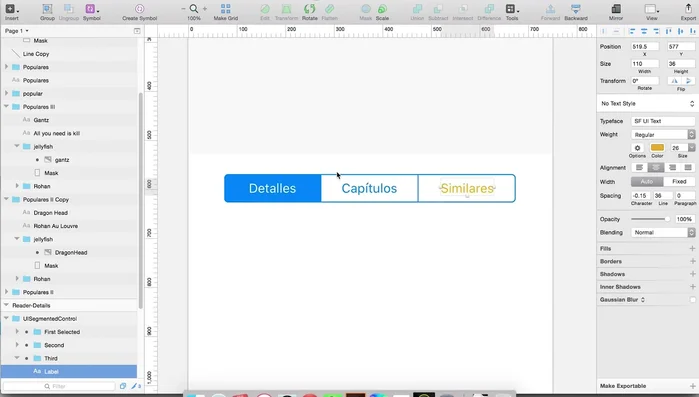
Task: Set text alignment to left
Action: (x=639, y=168)
